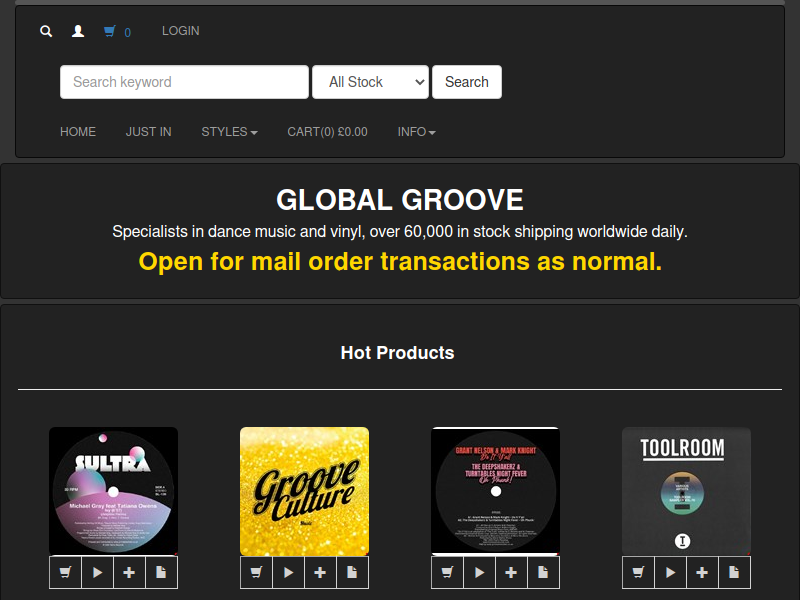Play the Sultra record preview
Image resolution: width=800 pixels, height=600 pixels.
click(x=97, y=572)
